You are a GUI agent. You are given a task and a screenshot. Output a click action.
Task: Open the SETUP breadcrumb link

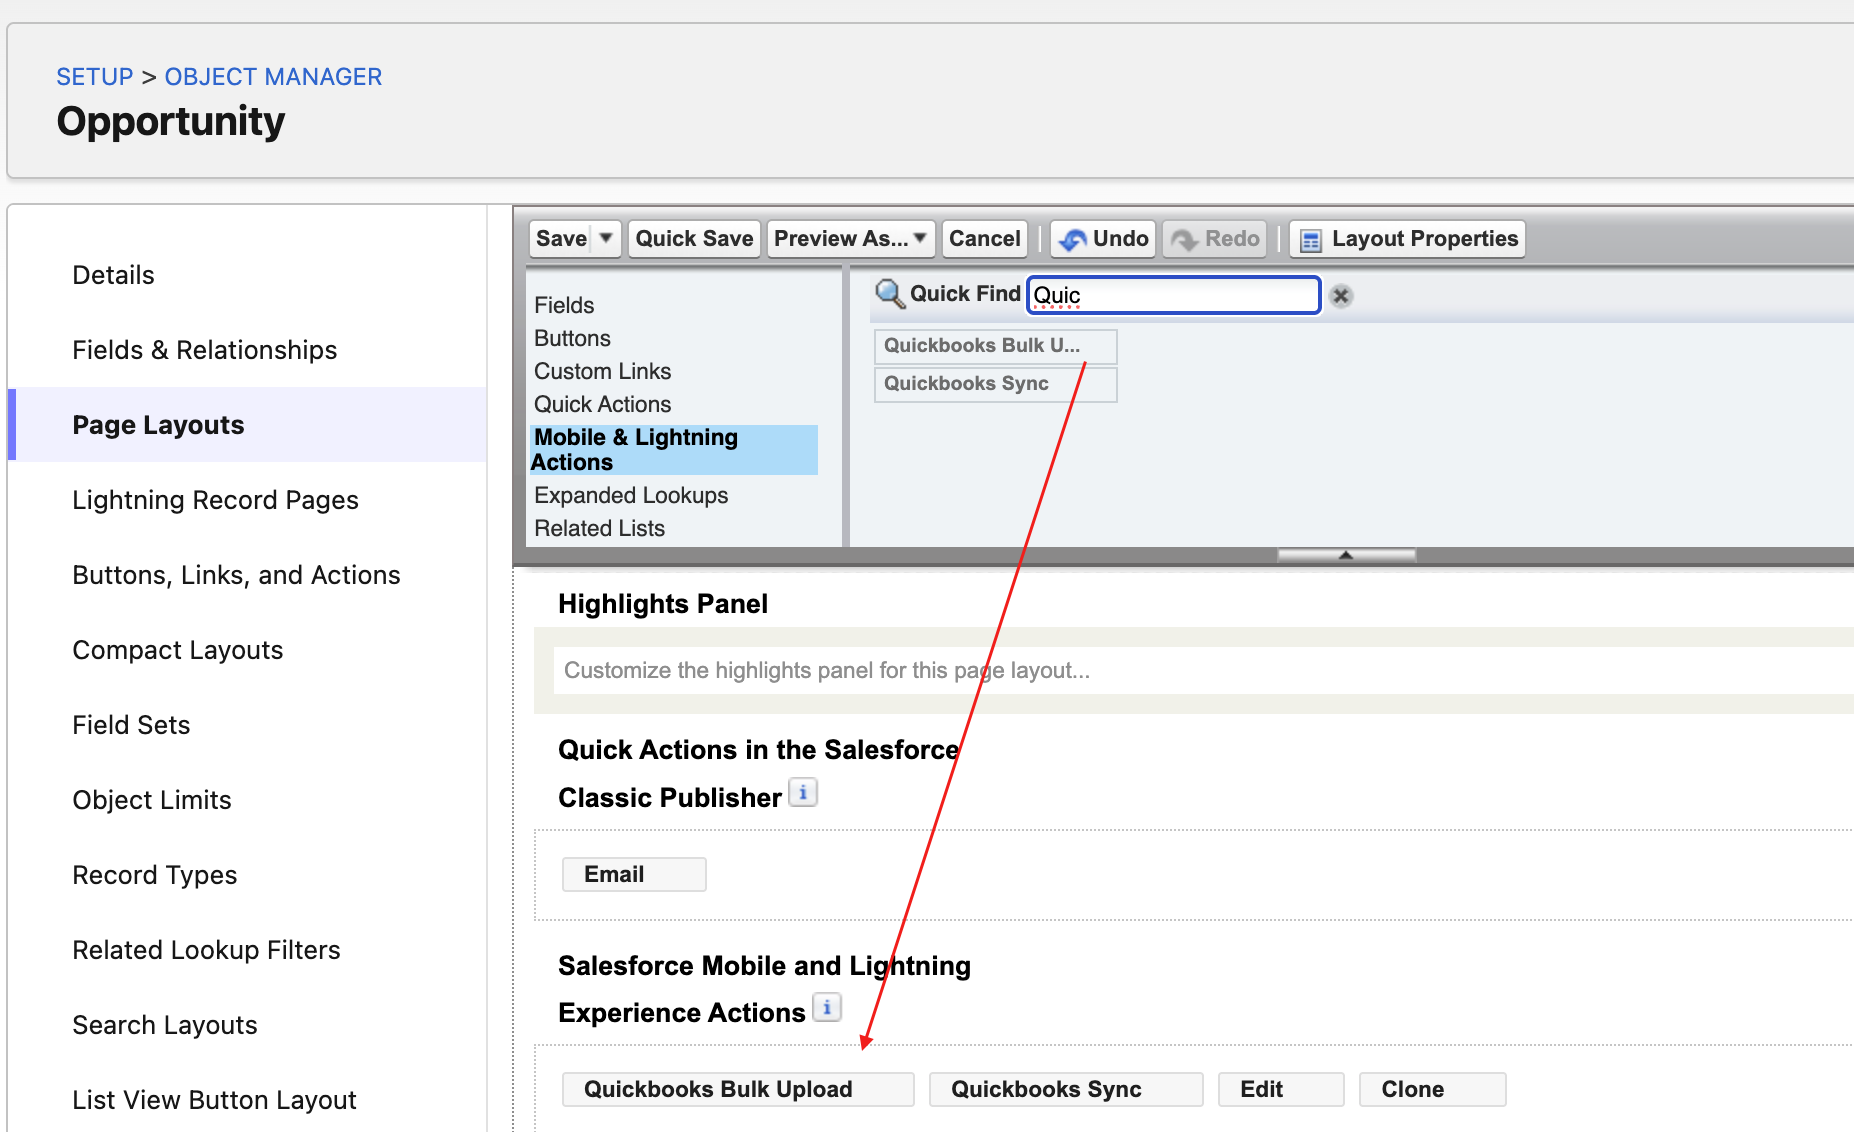tap(94, 77)
